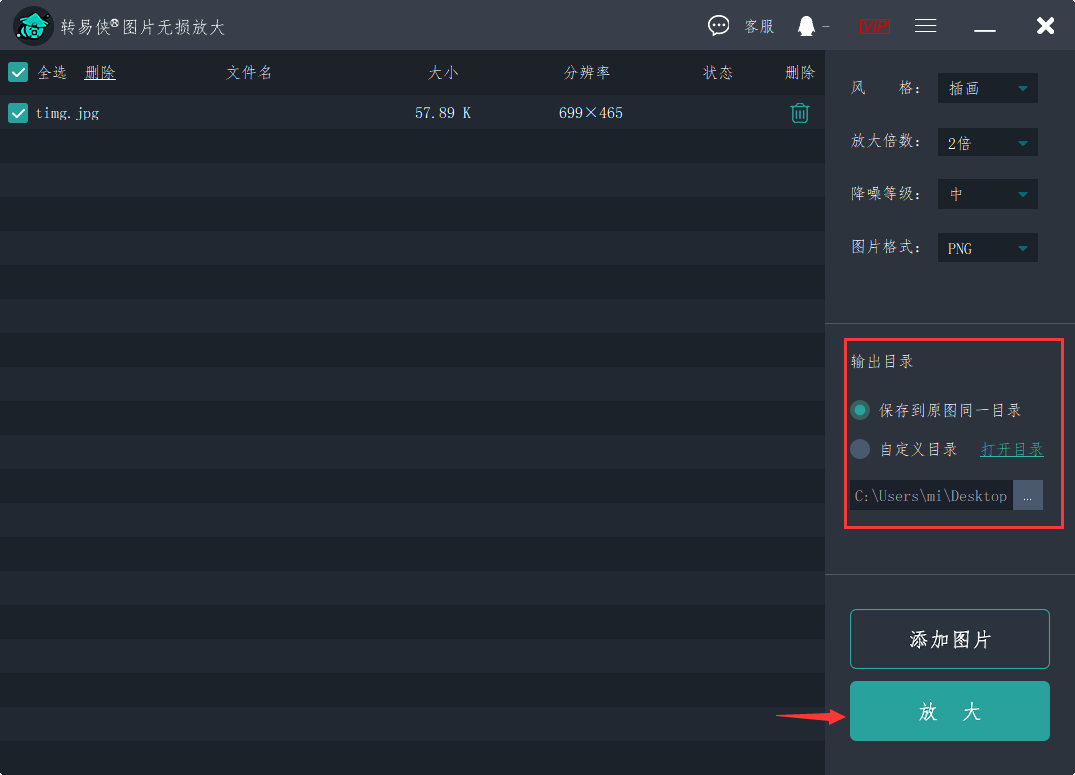
Task: Click the QQ penguin account icon
Action: (x=806, y=26)
